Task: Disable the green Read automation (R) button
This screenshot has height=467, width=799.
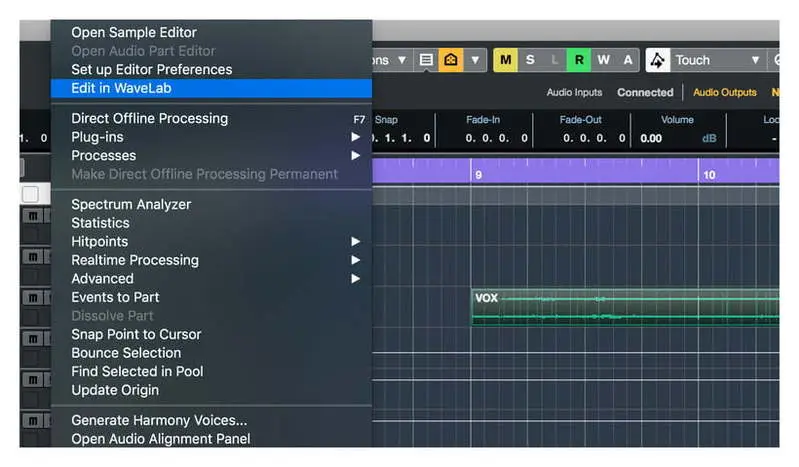Action: point(579,60)
